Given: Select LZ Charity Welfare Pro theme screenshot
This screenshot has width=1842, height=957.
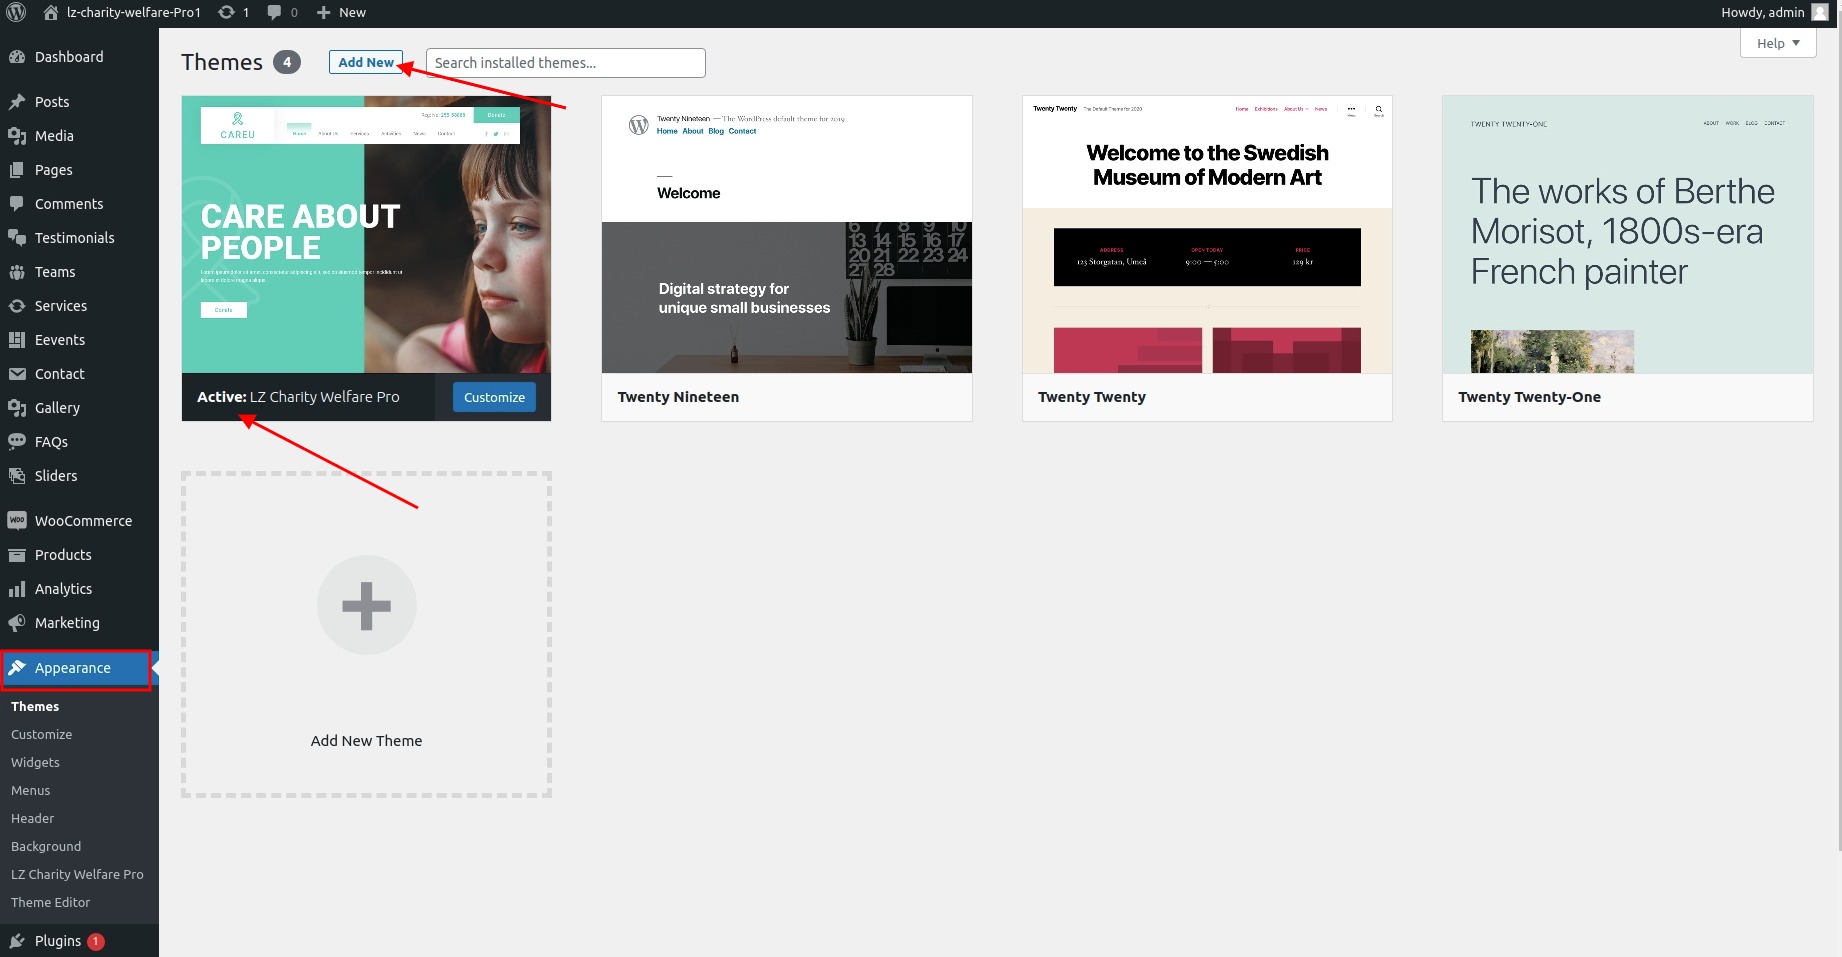Looking at the screenshot, I should click(366, 235).
